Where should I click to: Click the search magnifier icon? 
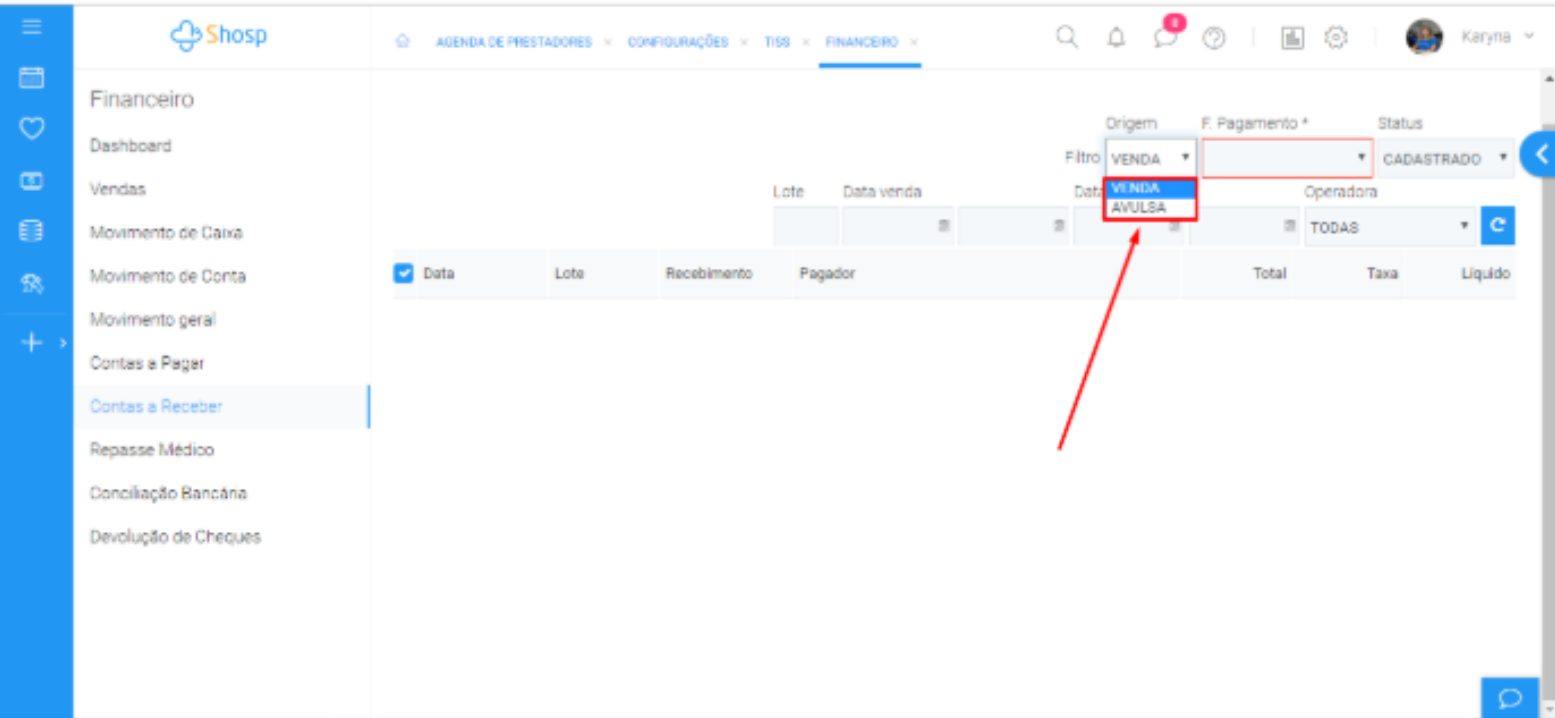click(x=1067, y=38)
